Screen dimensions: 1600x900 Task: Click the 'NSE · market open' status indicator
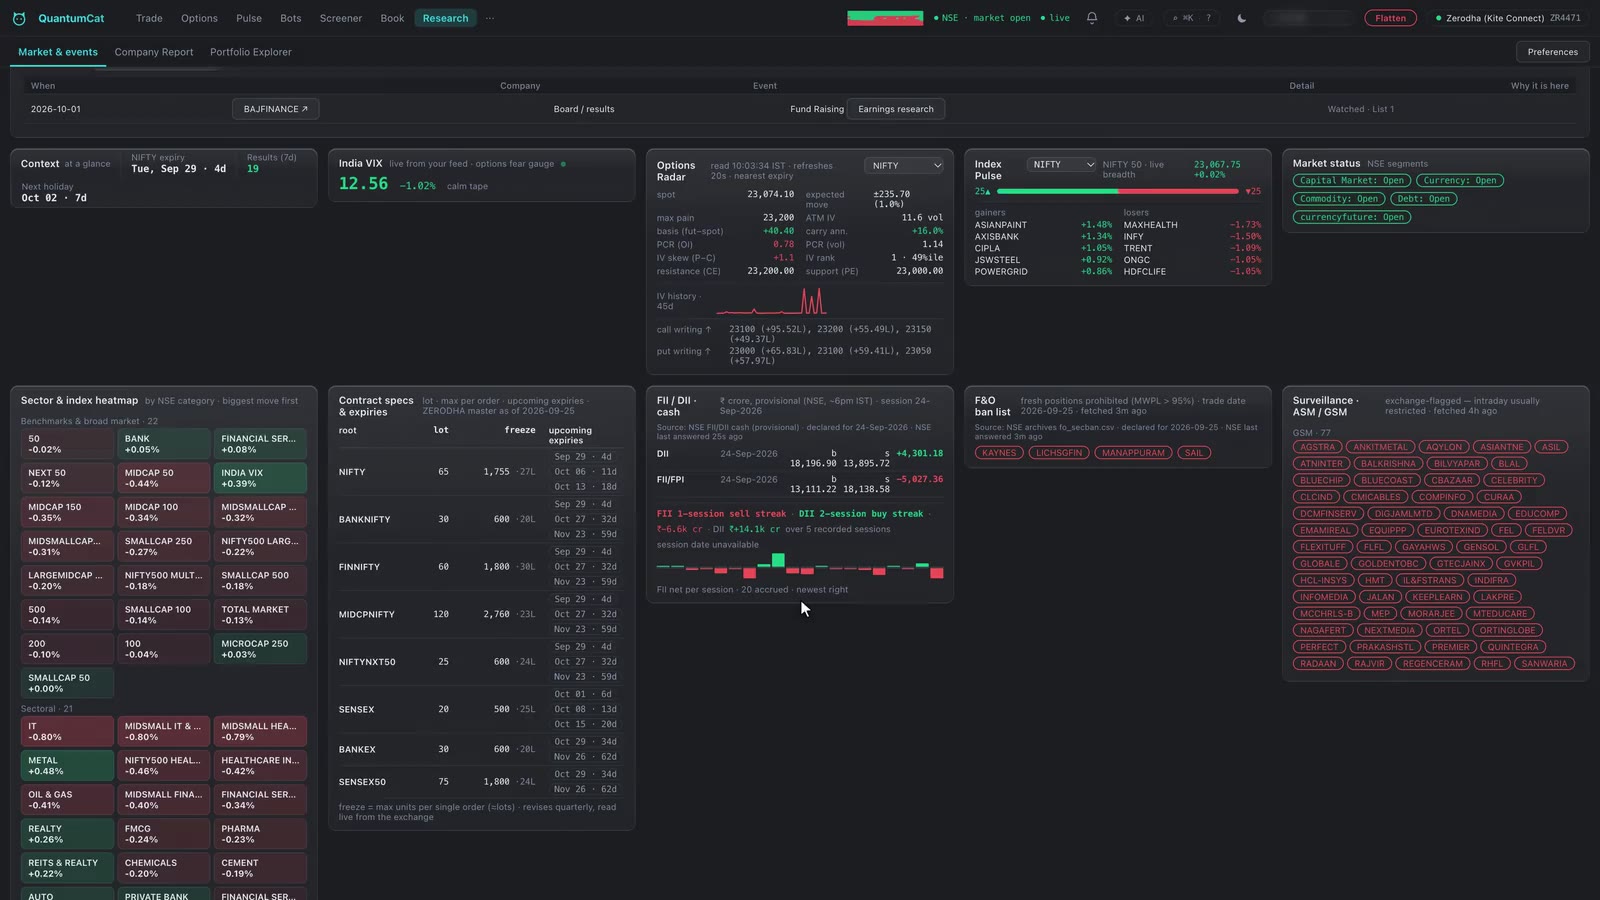pos(981,18)
